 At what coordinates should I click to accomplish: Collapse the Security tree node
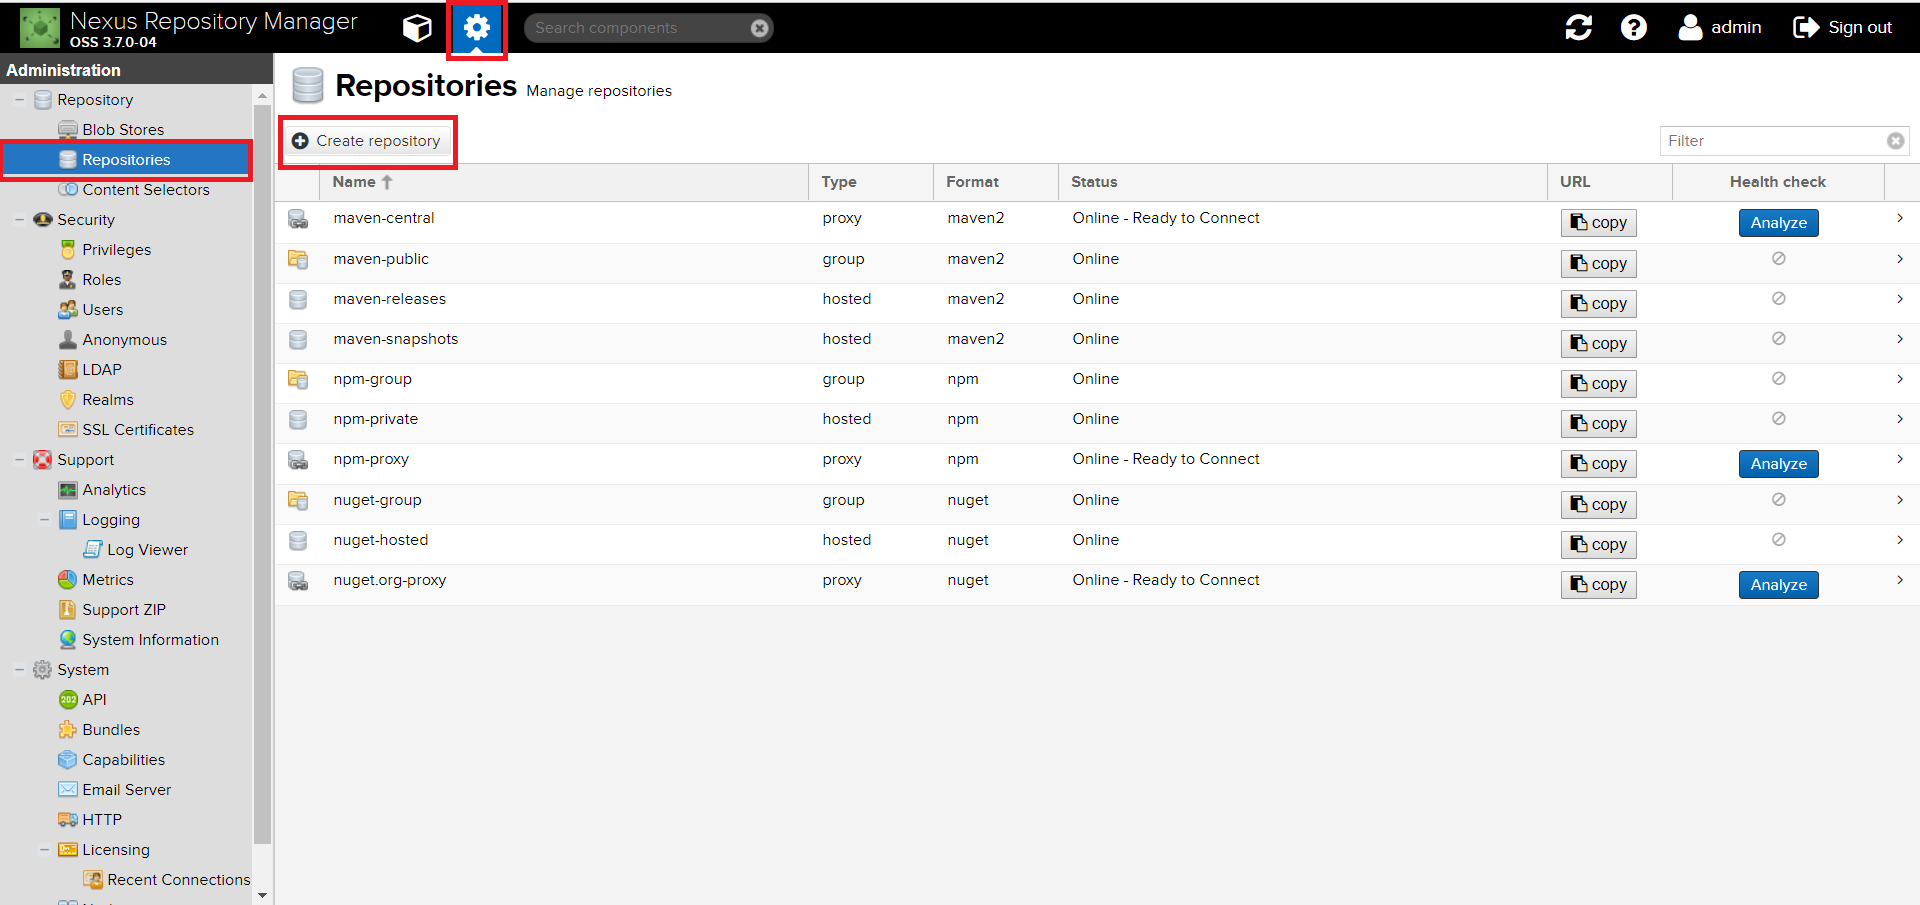click(x=19, y=220)
